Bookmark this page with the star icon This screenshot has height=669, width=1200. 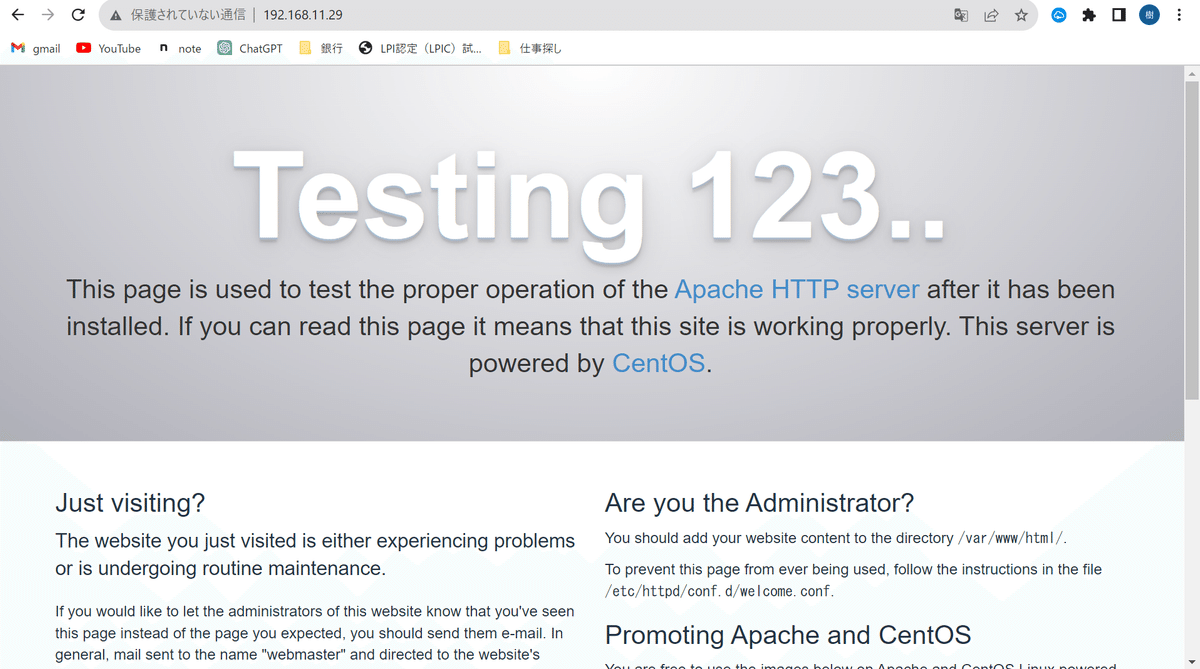click(1021, 15)
